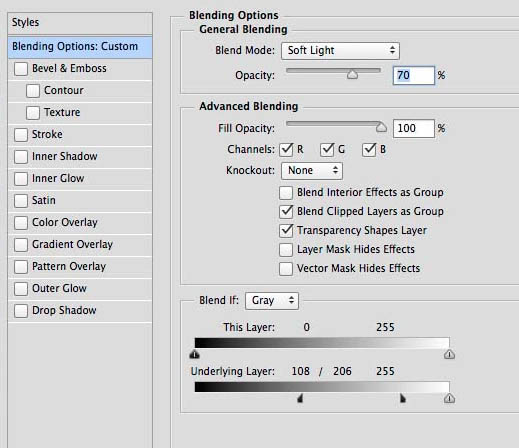
Task: Enable Color Overlay checkbox
Action: click(21, 223)
